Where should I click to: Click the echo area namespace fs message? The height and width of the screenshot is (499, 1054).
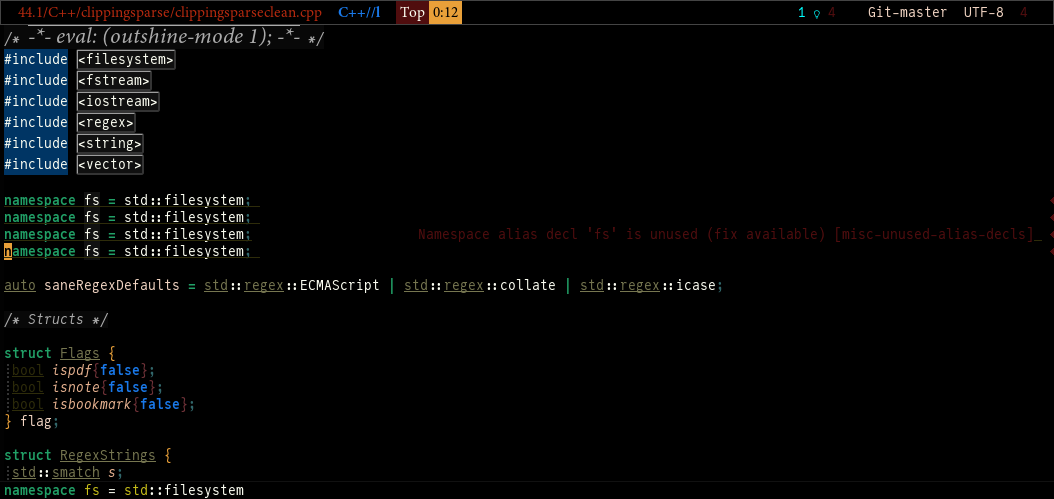click(124, 490)
